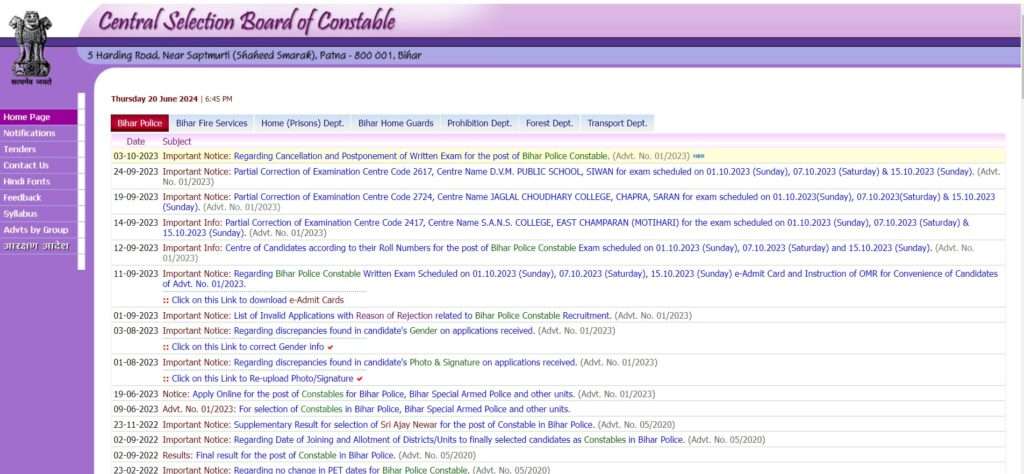Open the link to correct Gender info
The height and width of the screenshot is (474, 1024).
click(247, 347)
